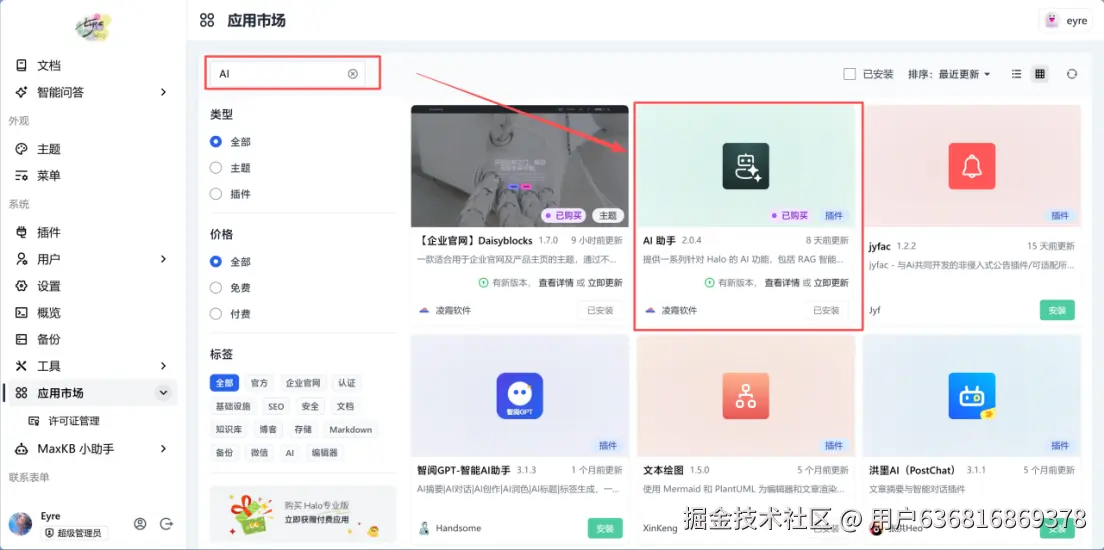Viewport: 1104px width, 550px height.
Task: Select the 编辑器 tag filter
Action: tap(325, 453)
